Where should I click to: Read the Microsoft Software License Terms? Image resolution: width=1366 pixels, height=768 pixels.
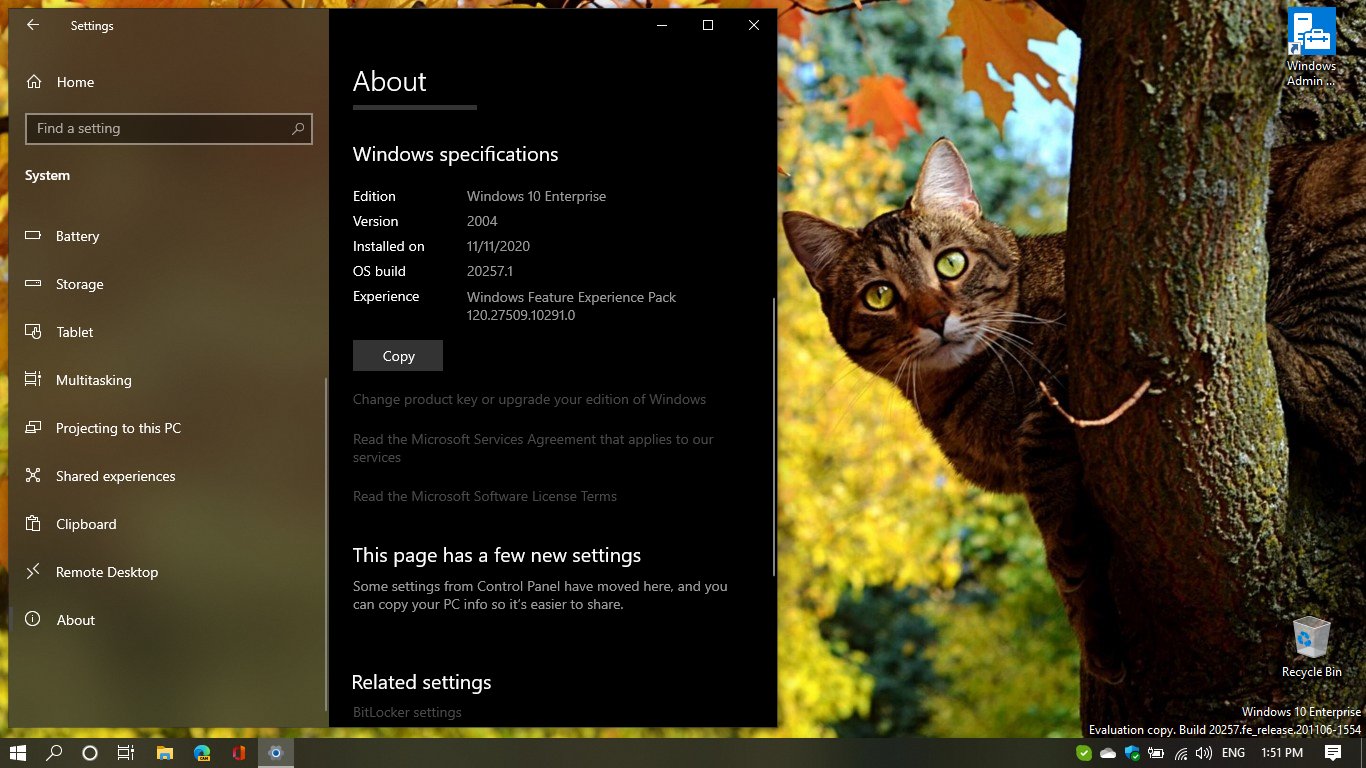tap(485, 496)
